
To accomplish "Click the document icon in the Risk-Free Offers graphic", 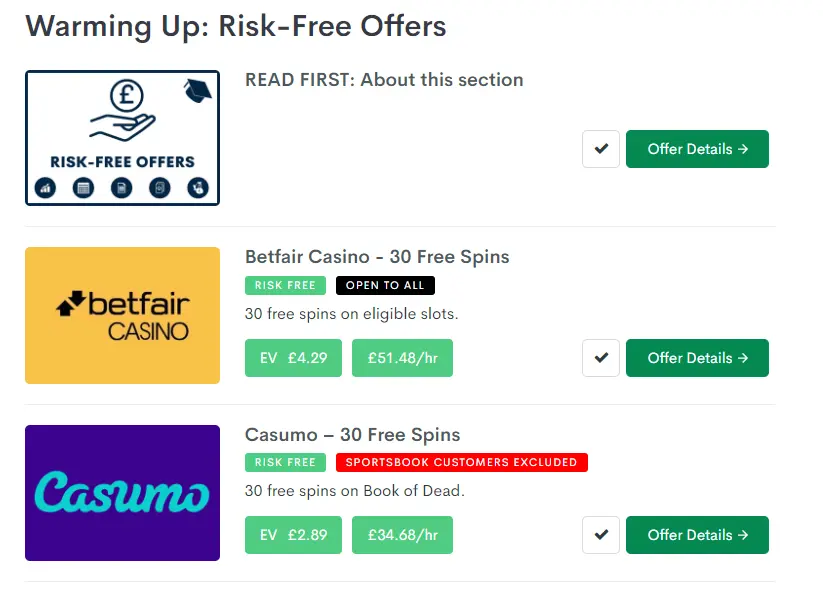I will (122, 188).
